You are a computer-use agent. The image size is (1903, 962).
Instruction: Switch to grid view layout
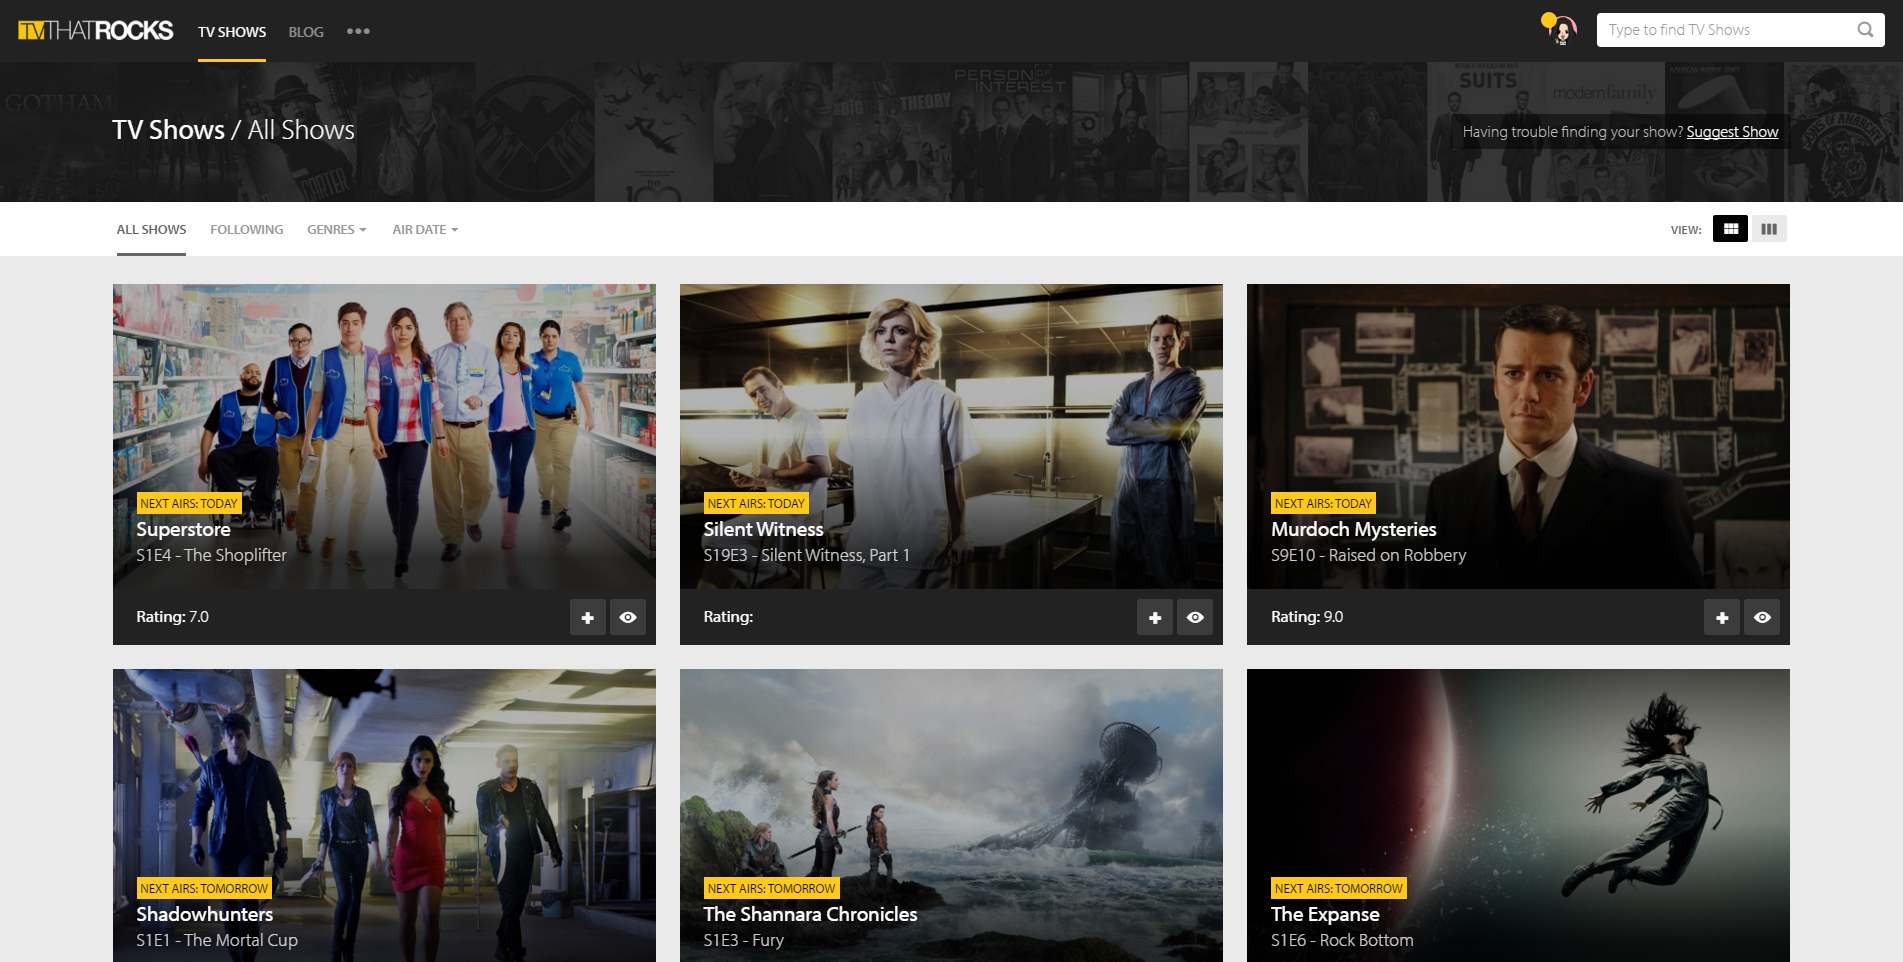point(1730,229)
